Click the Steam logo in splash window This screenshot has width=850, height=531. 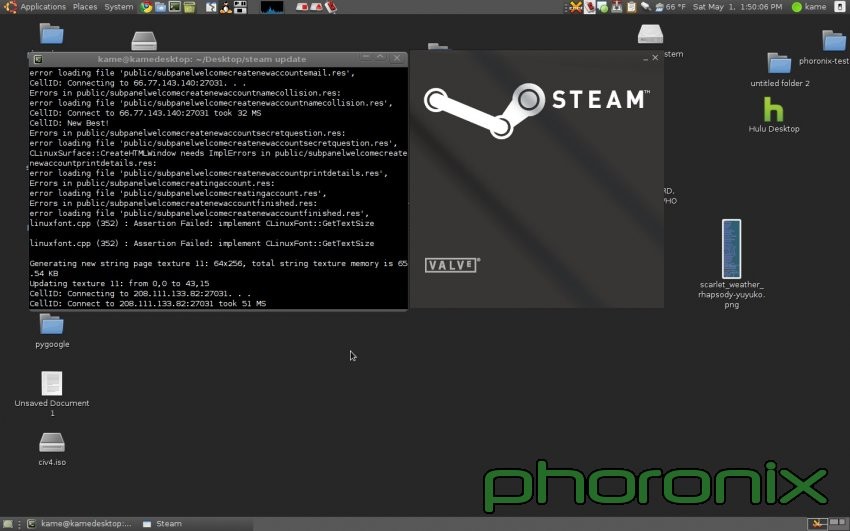point(536,109)
